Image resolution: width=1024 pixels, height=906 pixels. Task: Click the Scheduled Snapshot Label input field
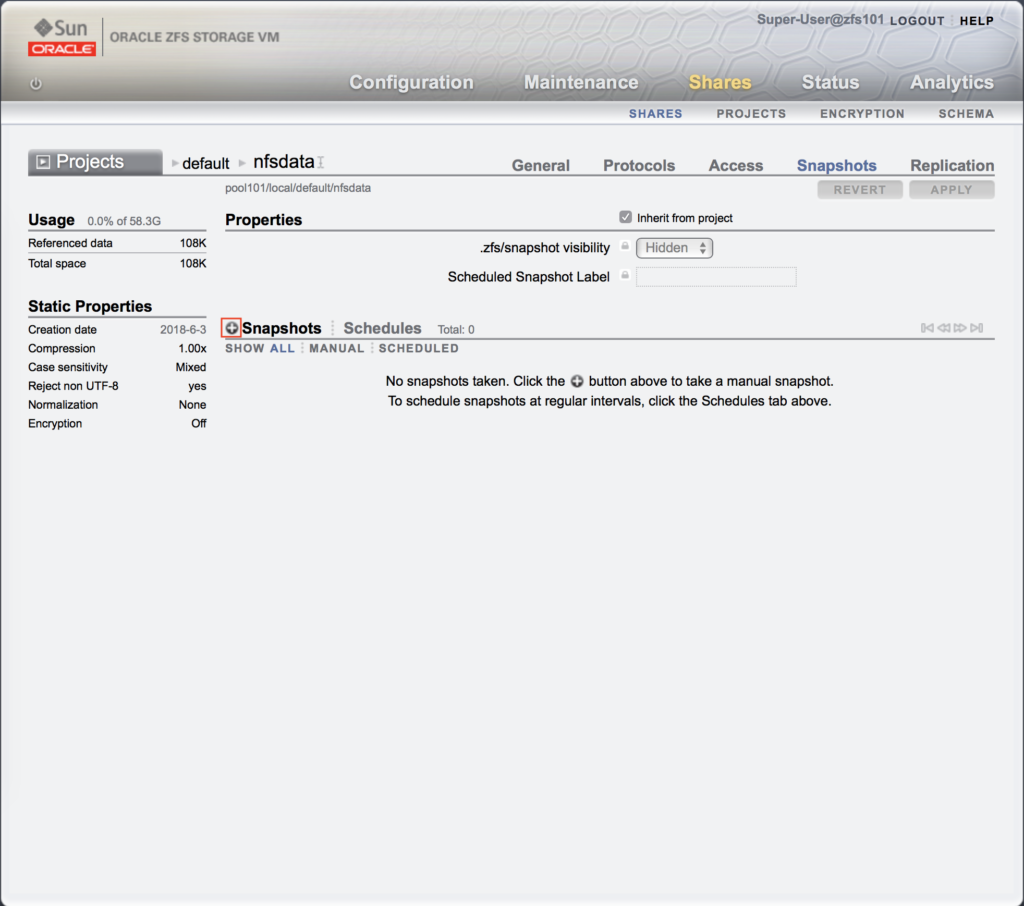(716, 276)
